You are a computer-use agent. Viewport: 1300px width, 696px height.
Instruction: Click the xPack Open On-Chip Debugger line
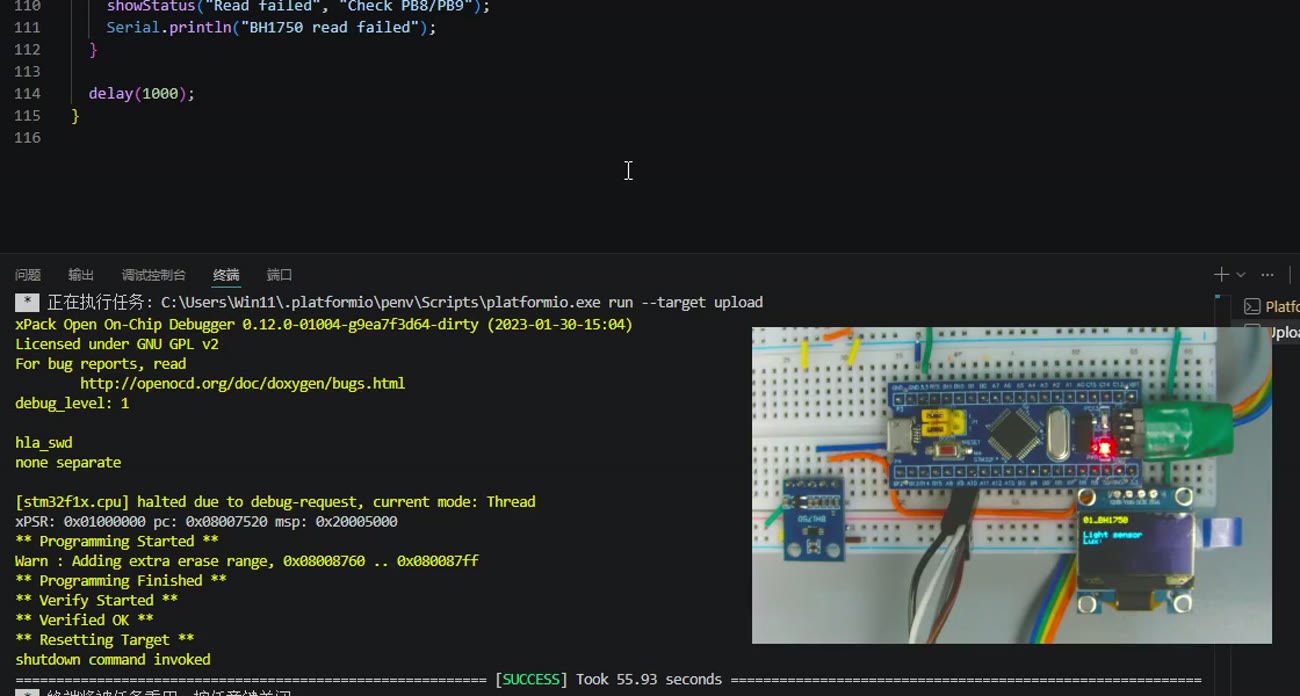[x=324, y=324]
